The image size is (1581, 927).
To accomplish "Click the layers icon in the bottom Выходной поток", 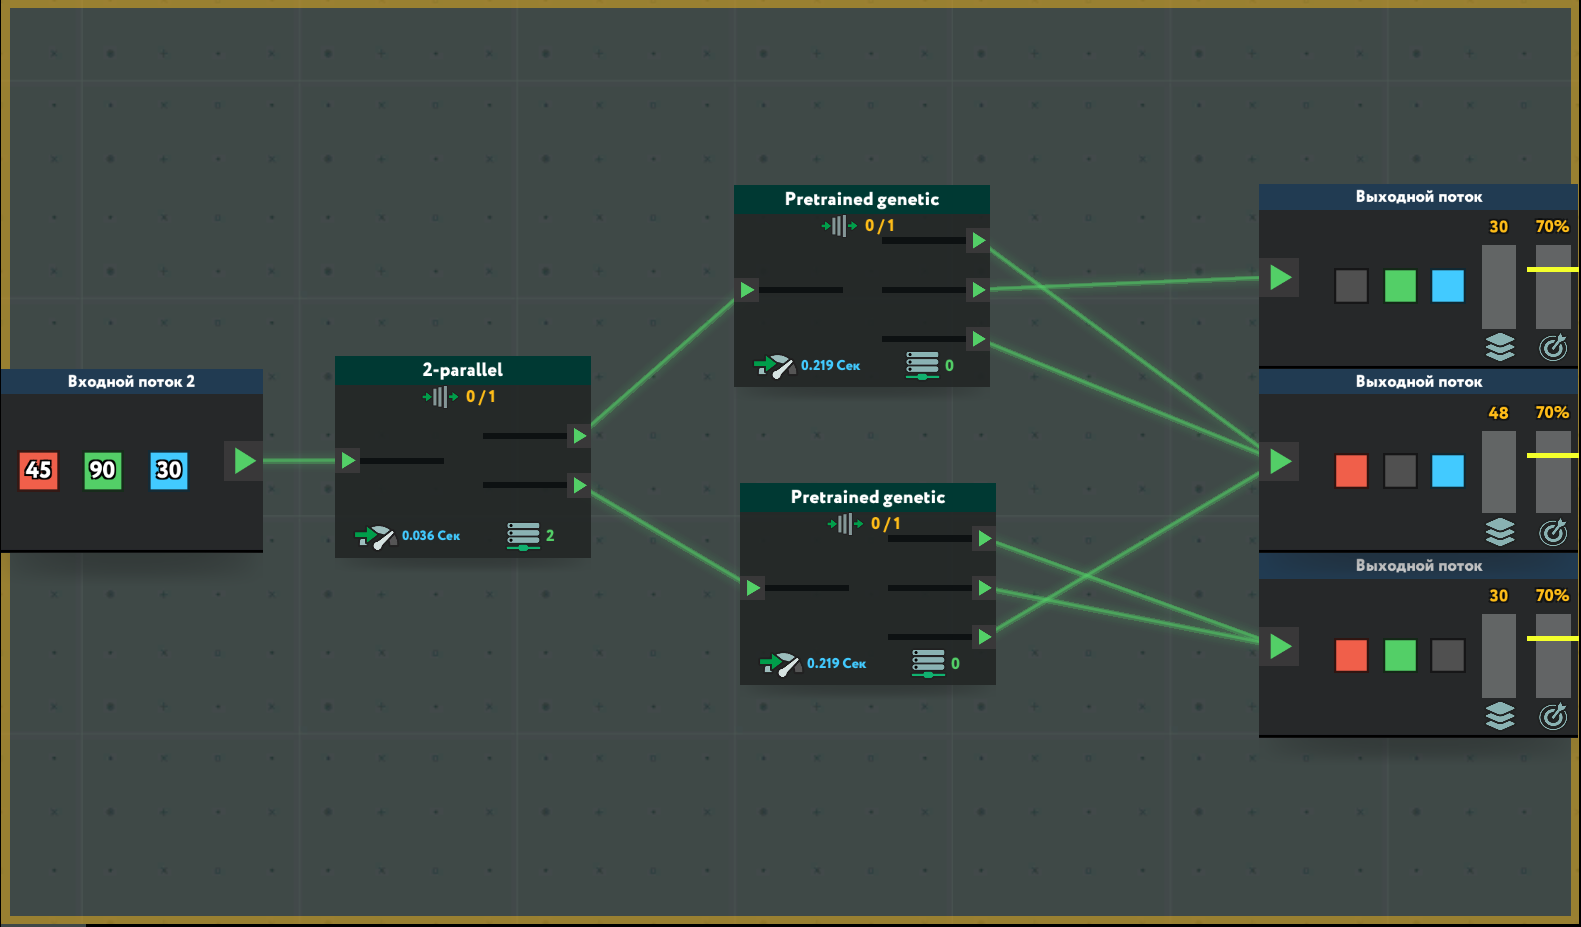I will point(1499,716).
